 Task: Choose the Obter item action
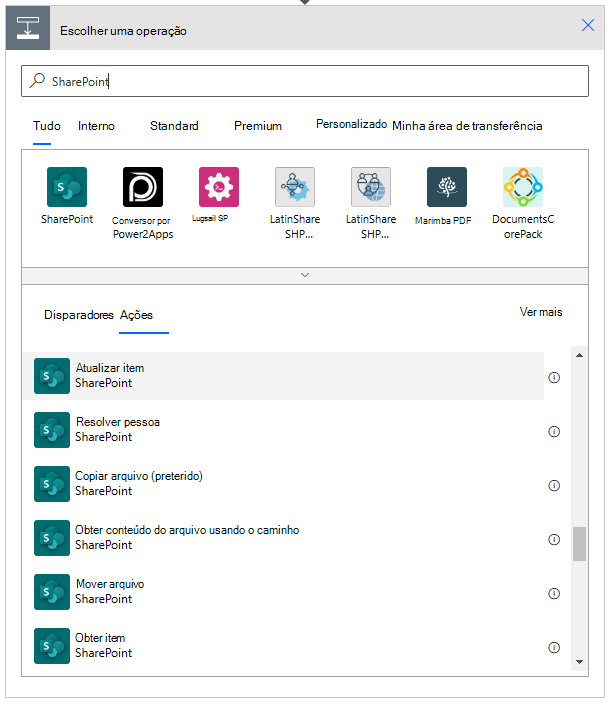tap(283, 646)
